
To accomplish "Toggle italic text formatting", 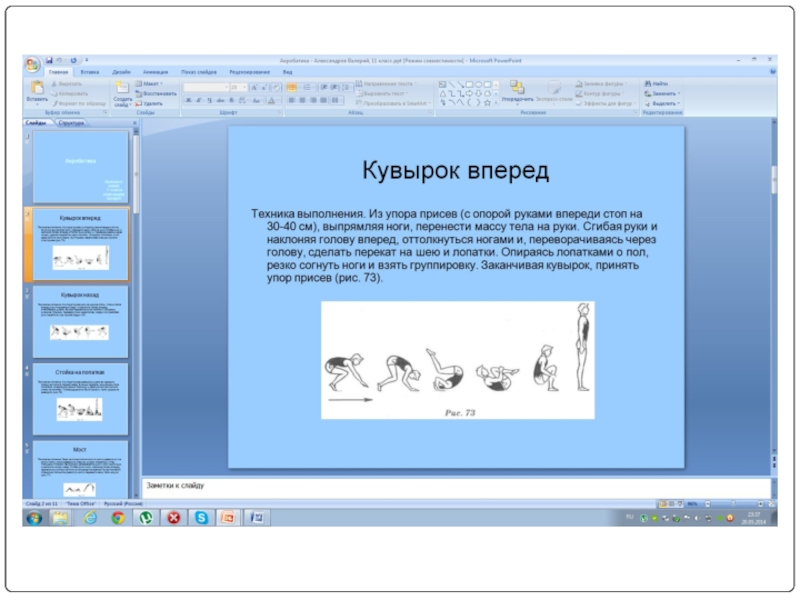I will pyautogui.click(x=198, y=101).
